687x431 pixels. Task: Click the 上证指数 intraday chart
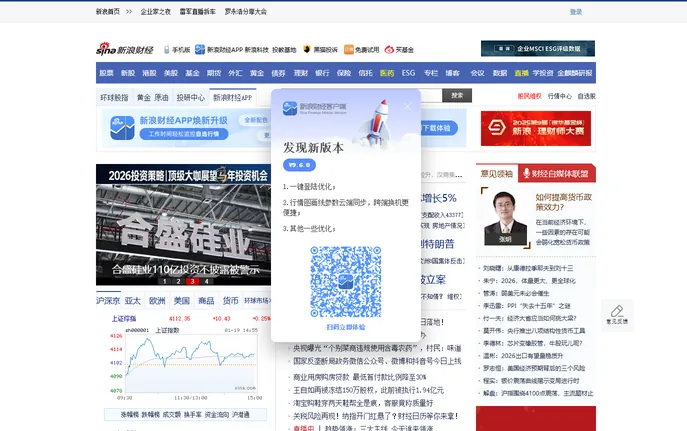click(x=191, y=364)
